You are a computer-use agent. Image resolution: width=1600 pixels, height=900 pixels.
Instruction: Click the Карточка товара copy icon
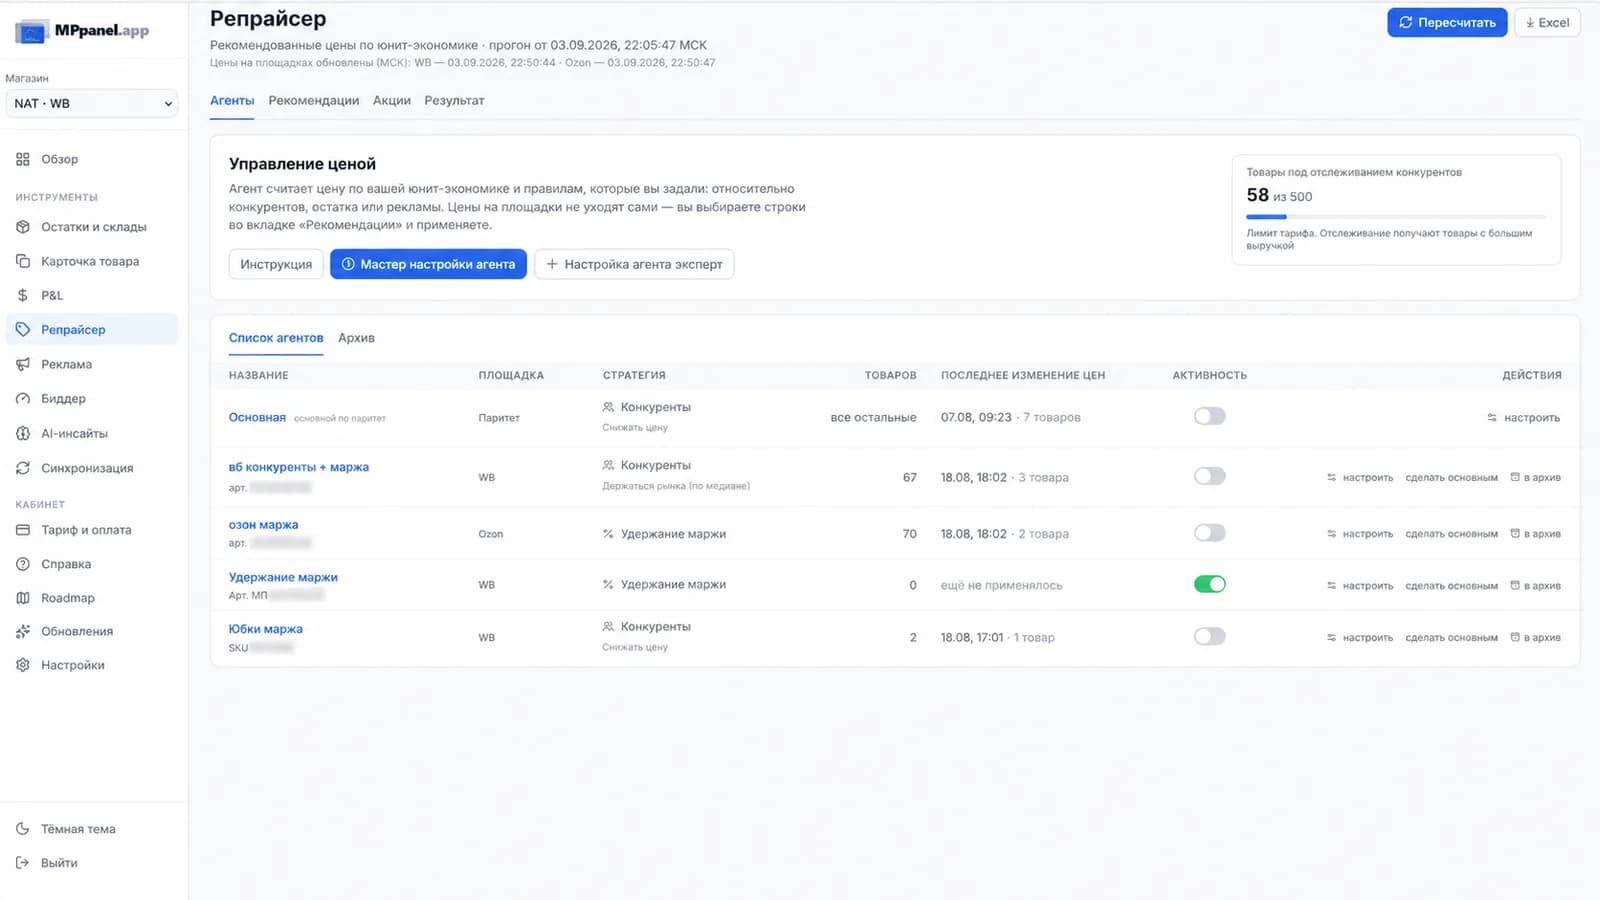23,261
